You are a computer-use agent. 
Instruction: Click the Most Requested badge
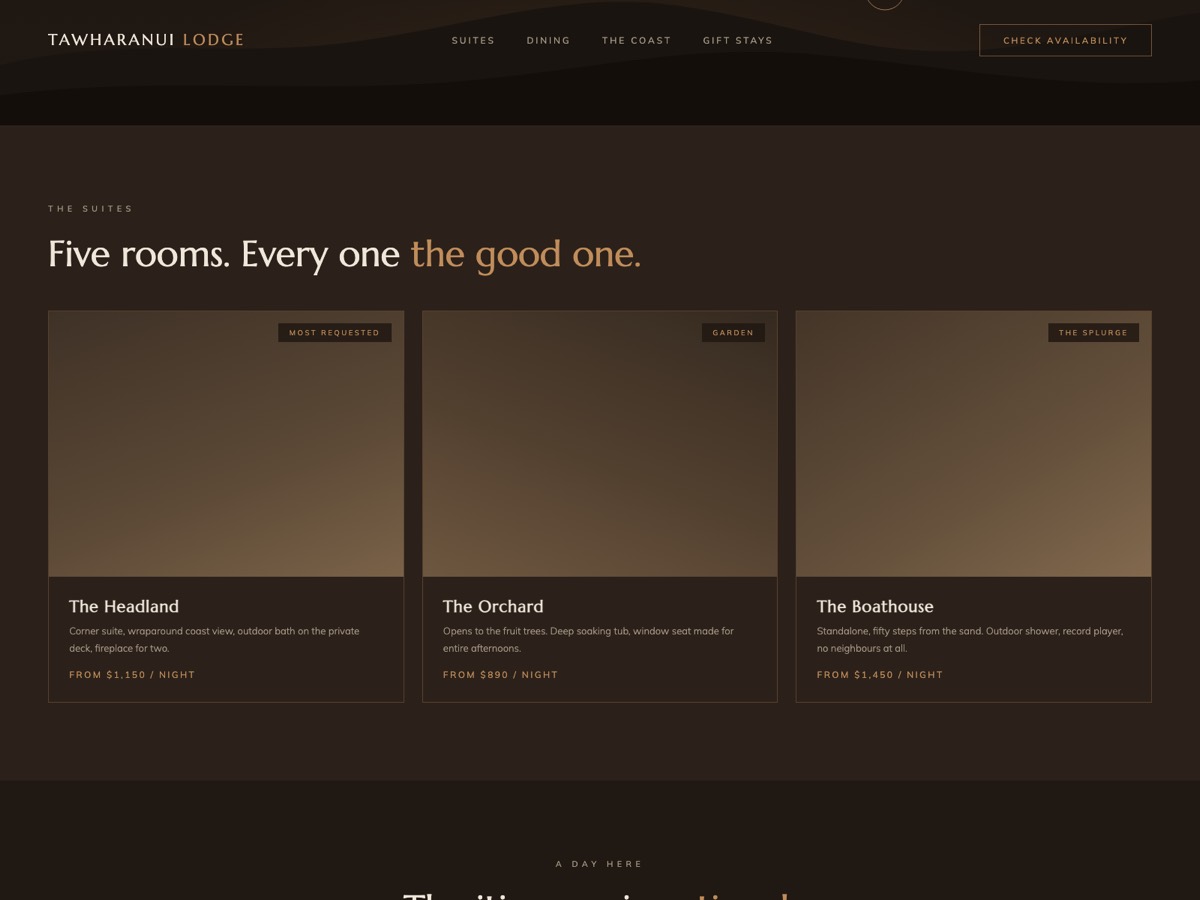[x=334, y=333]
